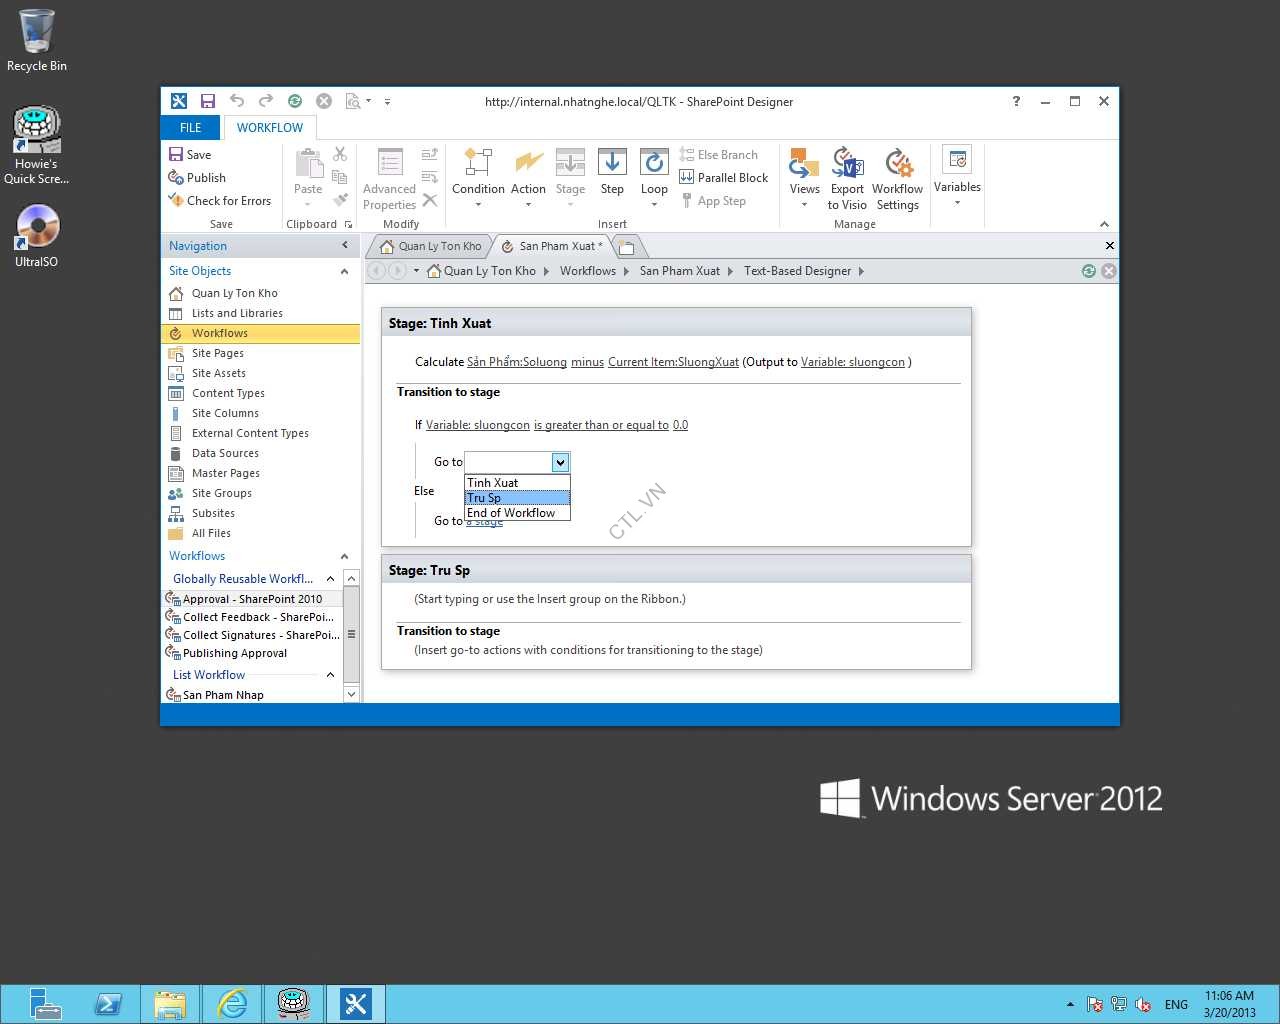Switch to the Quan Ly Ton Kho tab
The height and width of the screenshot is (1024, 1280).
click(x=430, y=246)
